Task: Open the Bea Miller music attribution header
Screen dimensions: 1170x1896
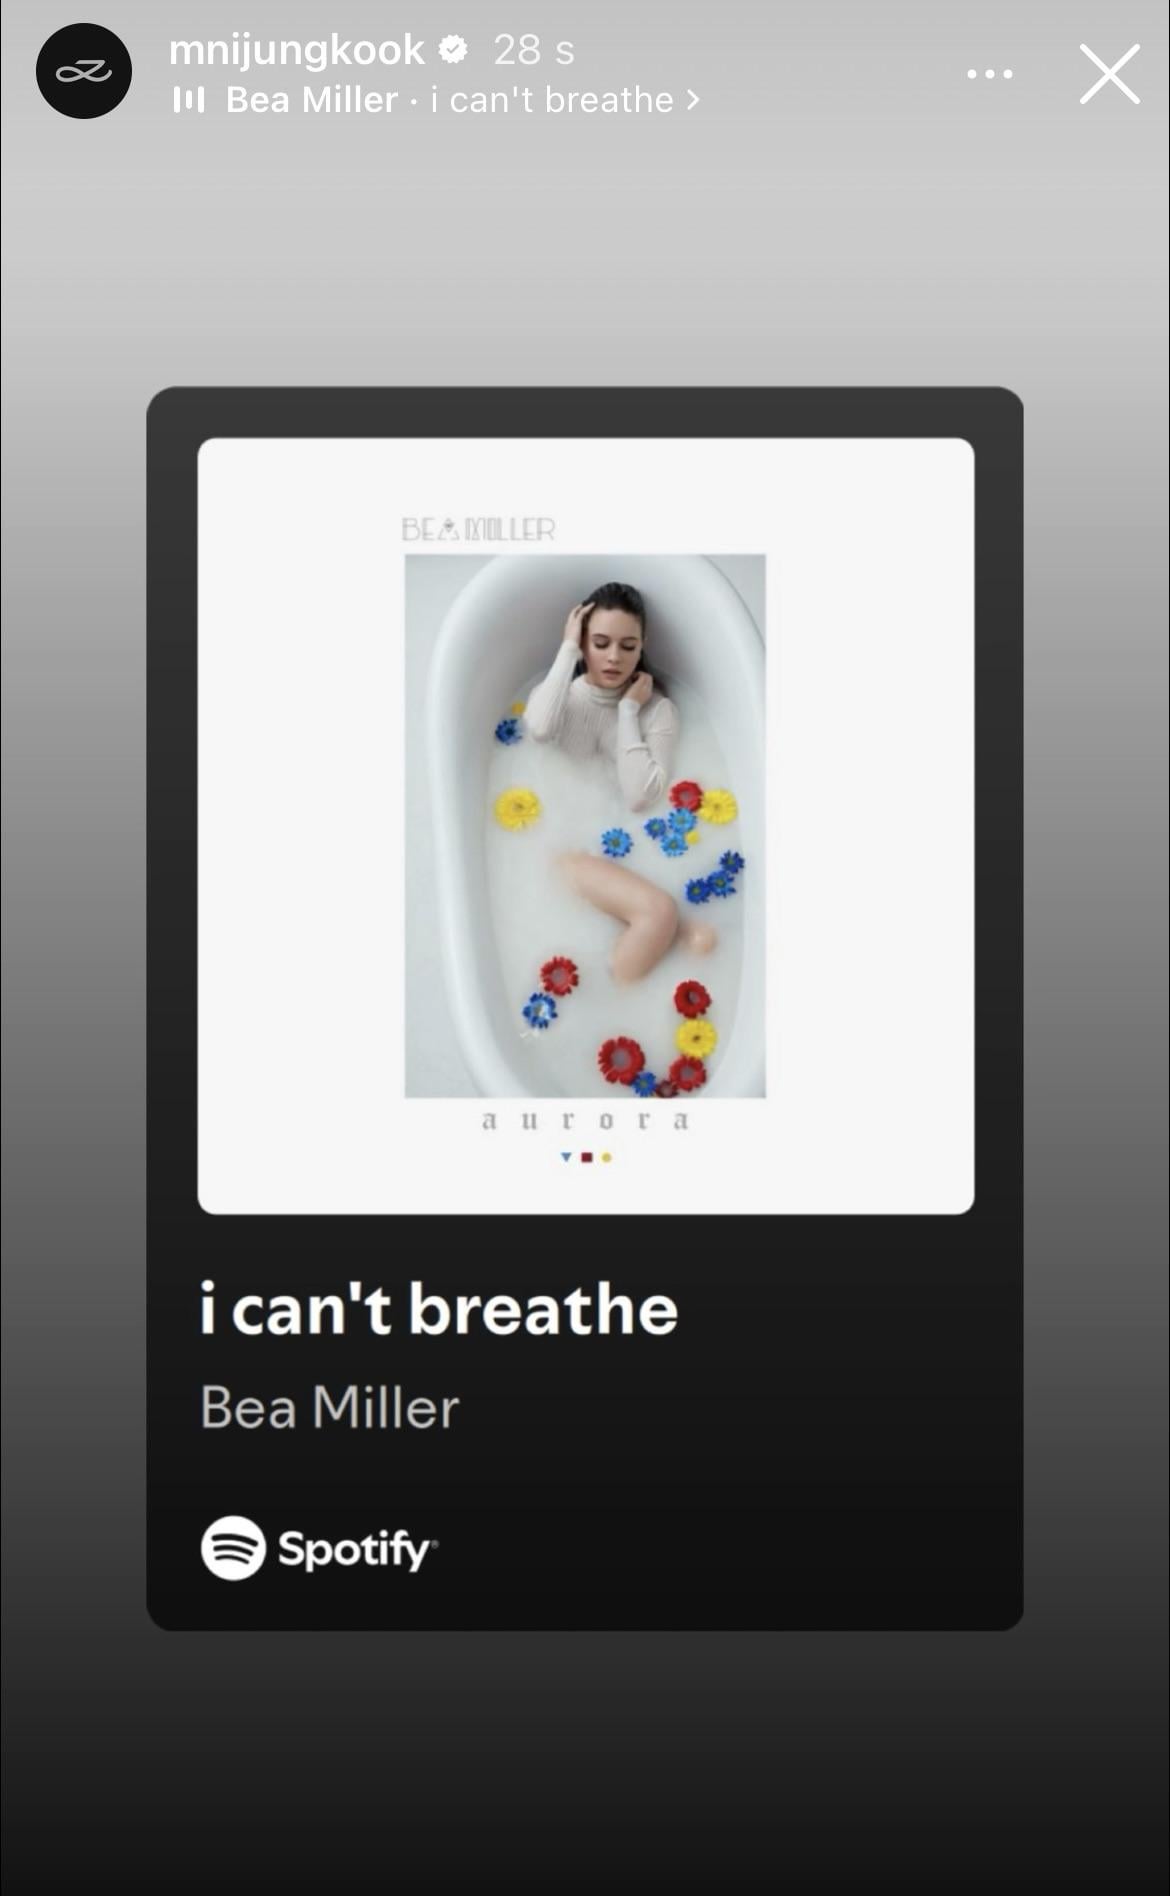Action: tap(437, 100)
